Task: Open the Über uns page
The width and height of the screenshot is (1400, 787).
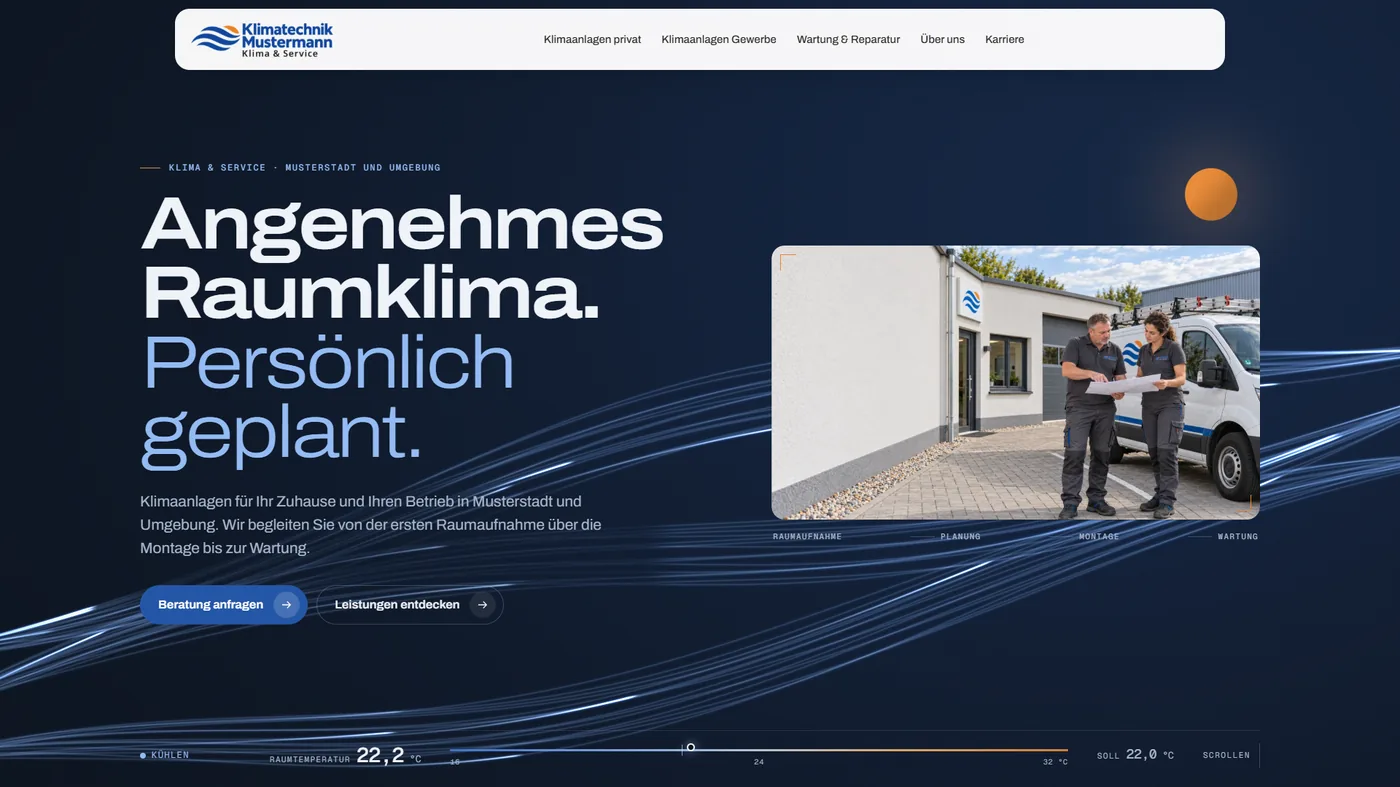Action: [942, 40]
